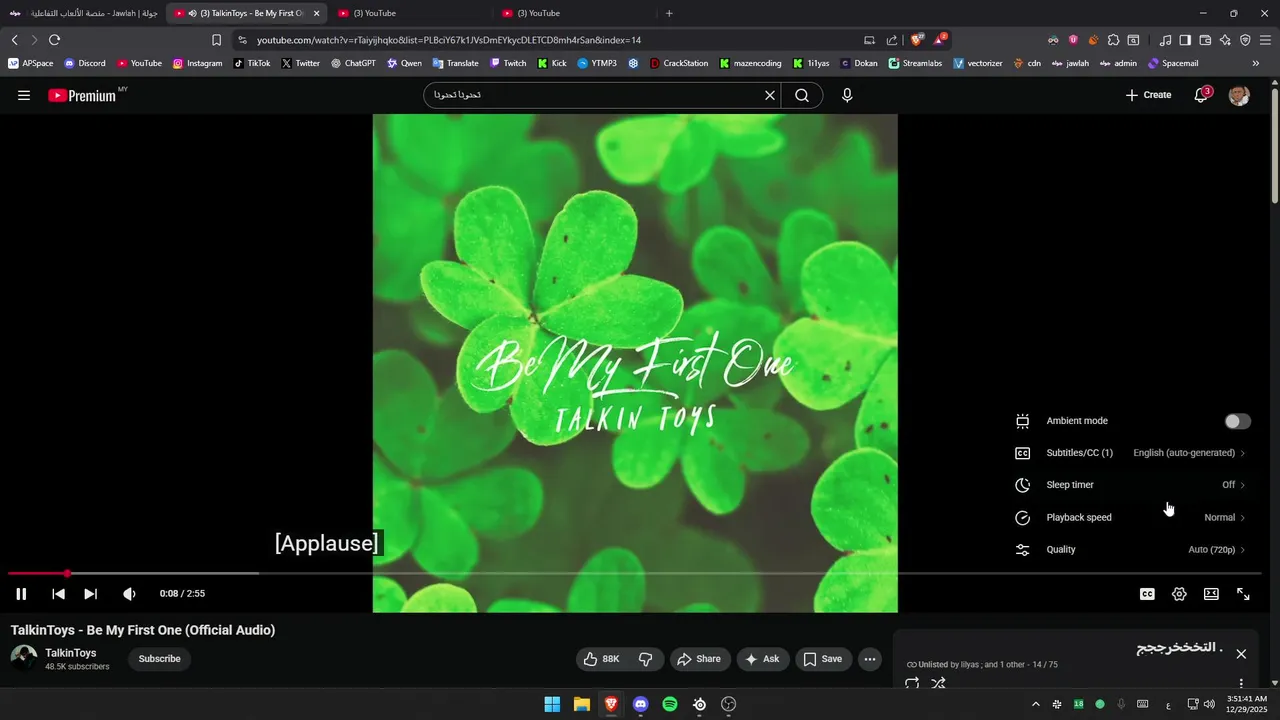Mute the video volume icon
Screen dimensions: 1280x720
click(x=129, y=594)
